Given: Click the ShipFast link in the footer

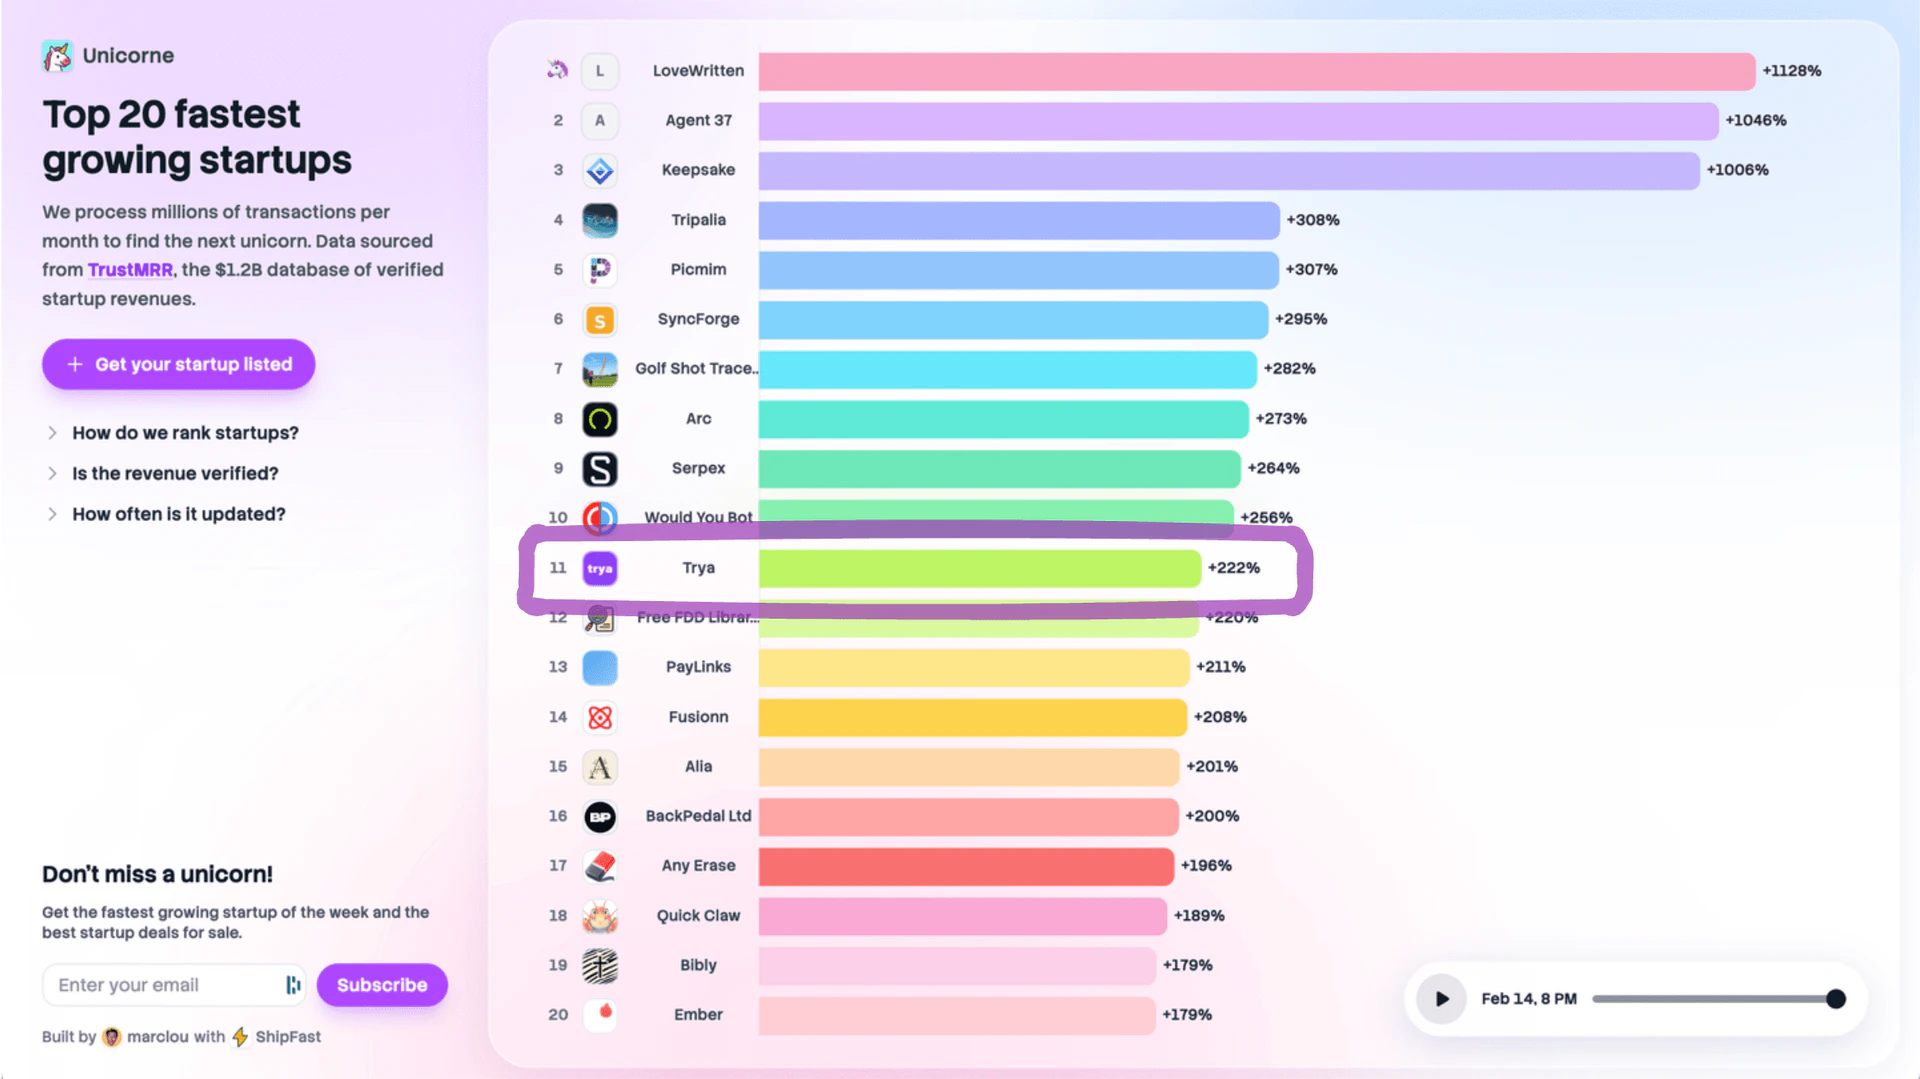Looking at the screenshot, I should pos(287,1037).
